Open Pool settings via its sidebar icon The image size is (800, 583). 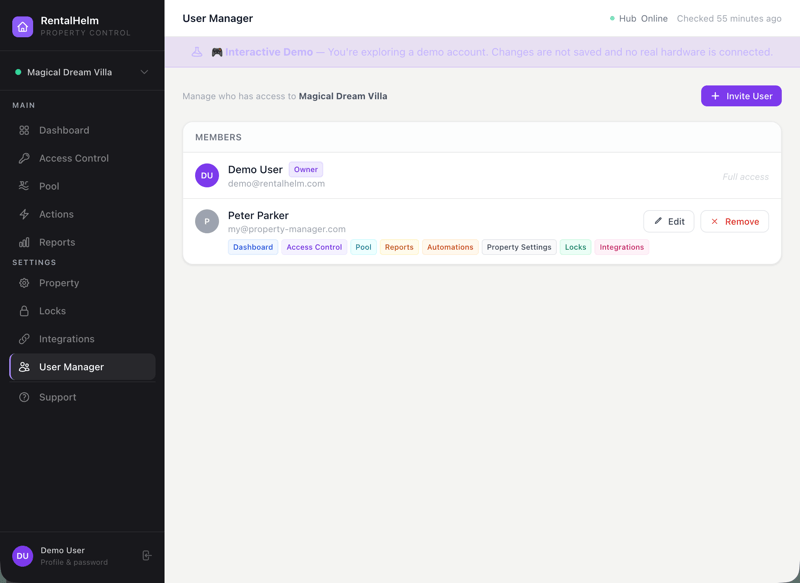[22, 186]
